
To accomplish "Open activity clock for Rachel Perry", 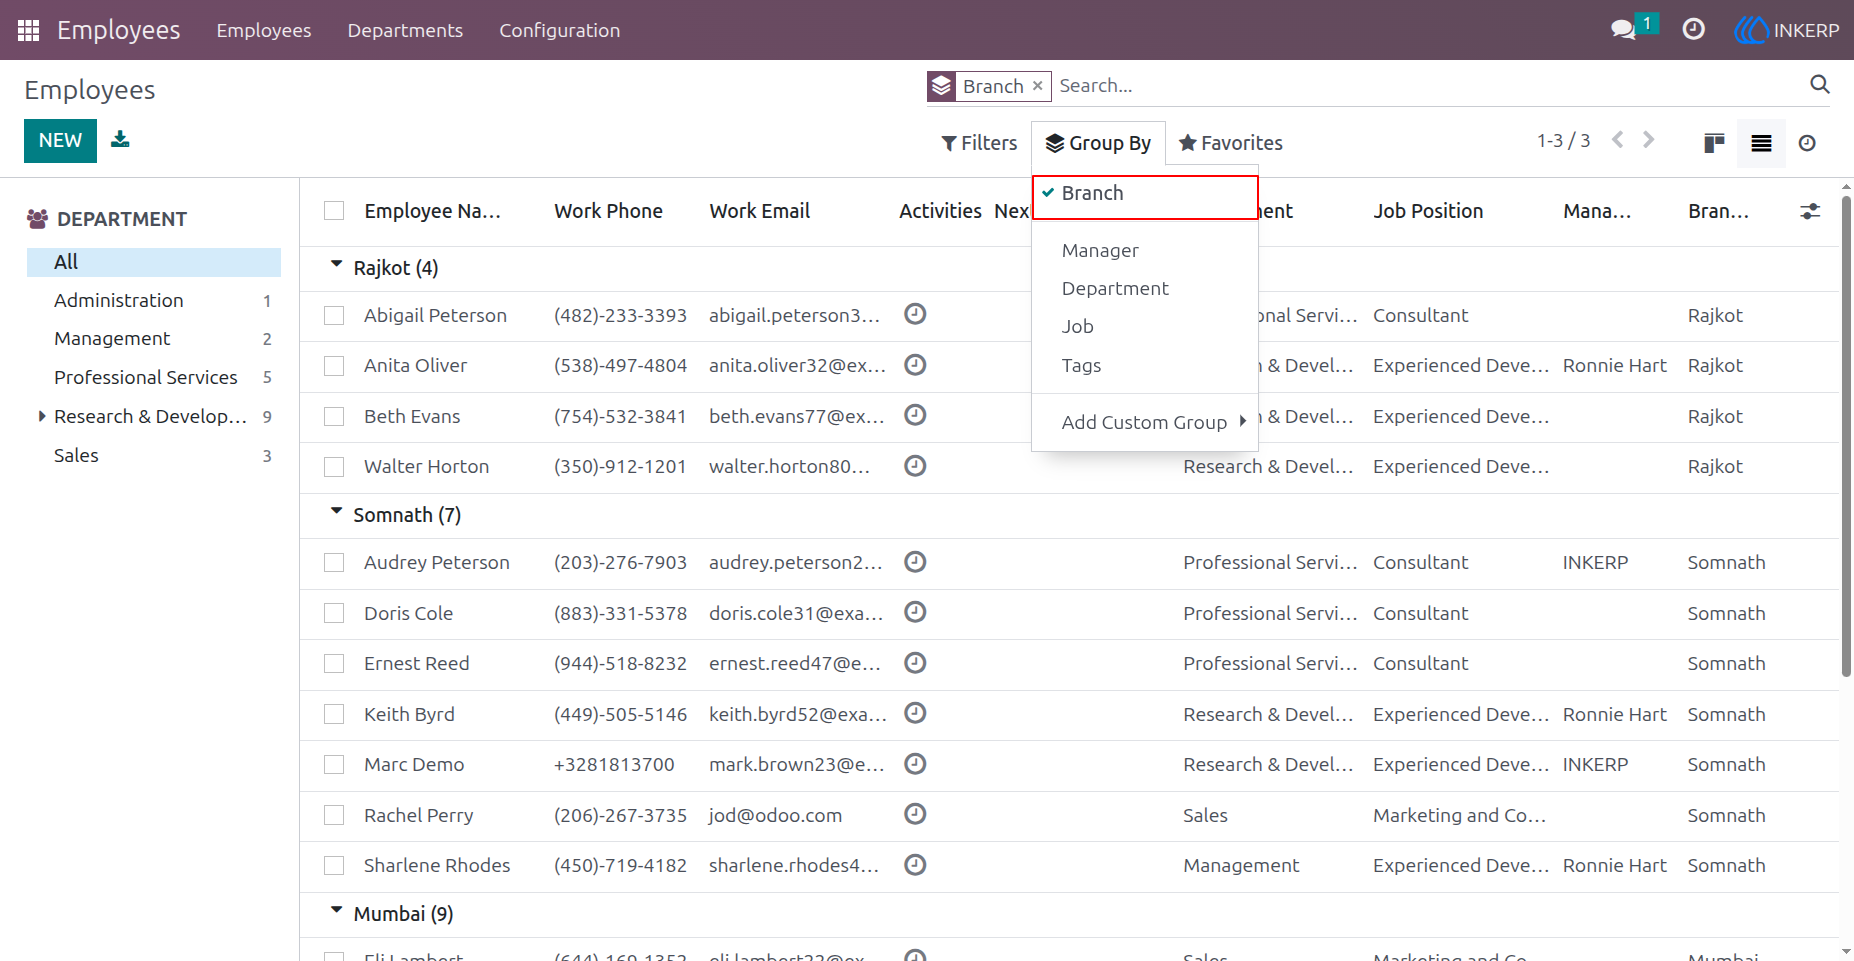I will (x=914, y=814).
